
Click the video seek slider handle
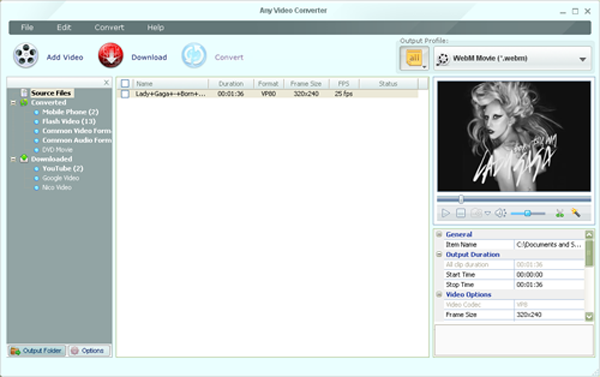pyautogui.click(x=461, y=199)
